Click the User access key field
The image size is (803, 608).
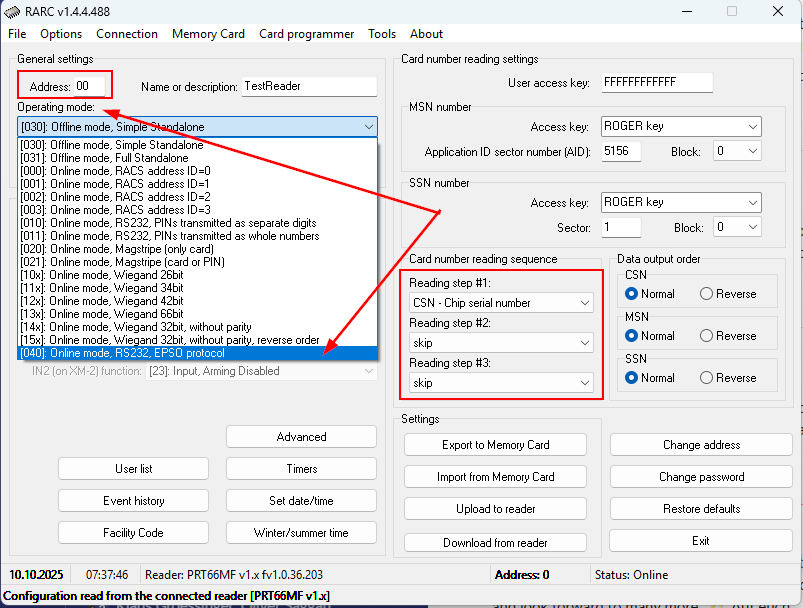tap(657, 82)
